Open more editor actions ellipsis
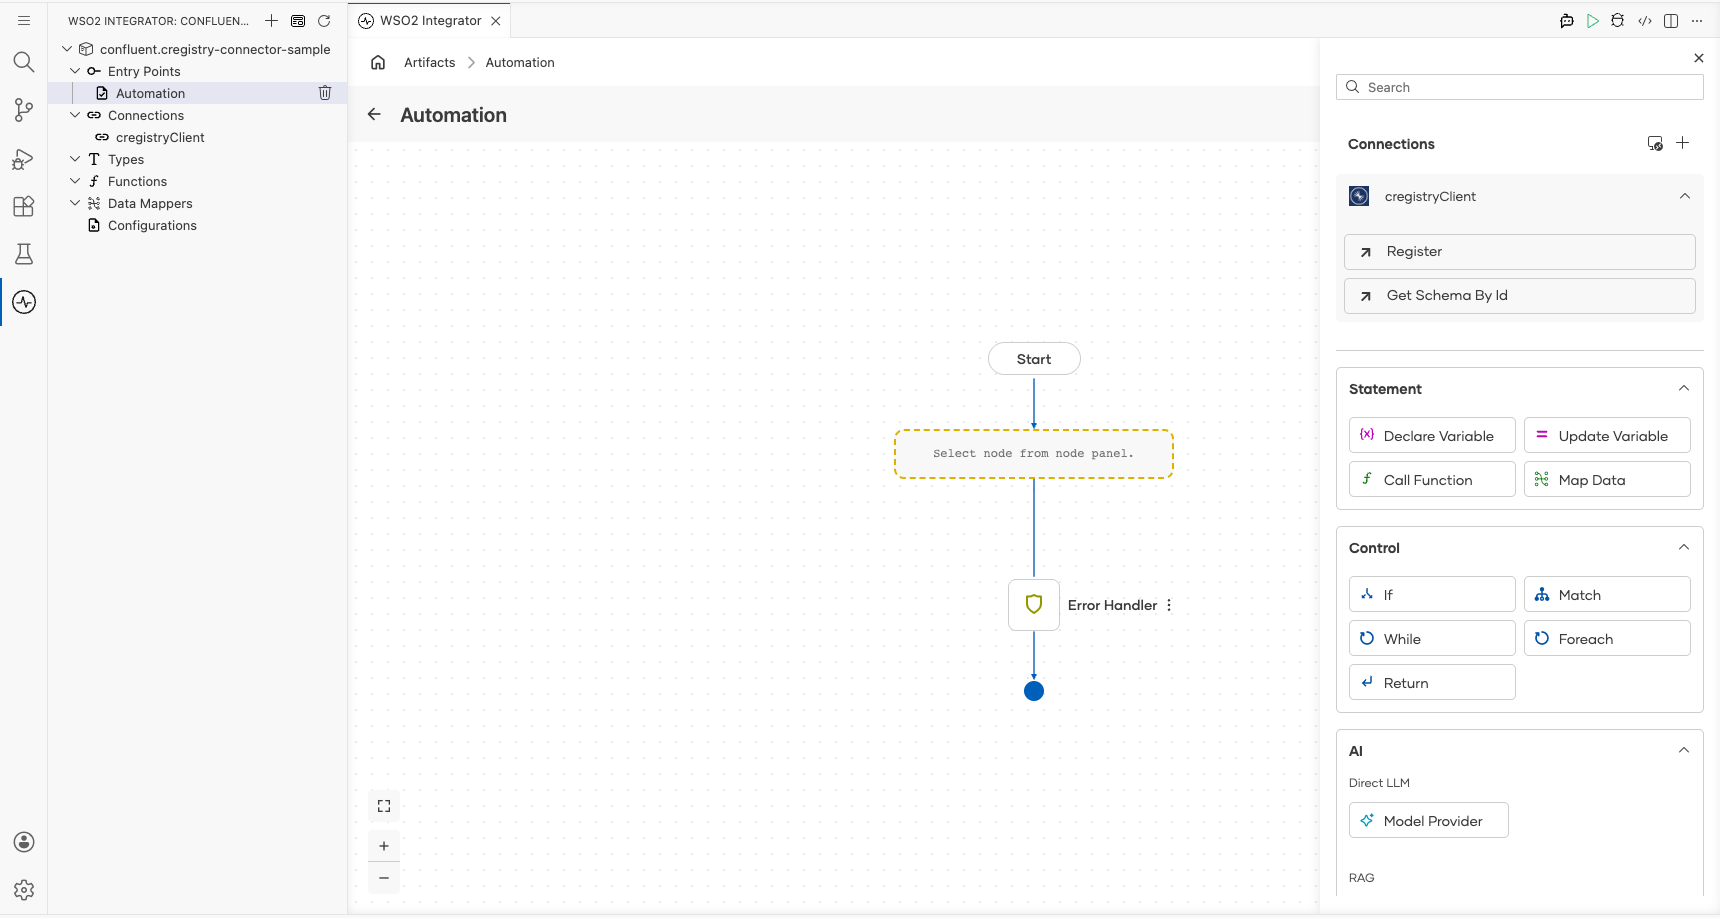This screenshot has width=1720, height=918. click(x=1697, y=20)
